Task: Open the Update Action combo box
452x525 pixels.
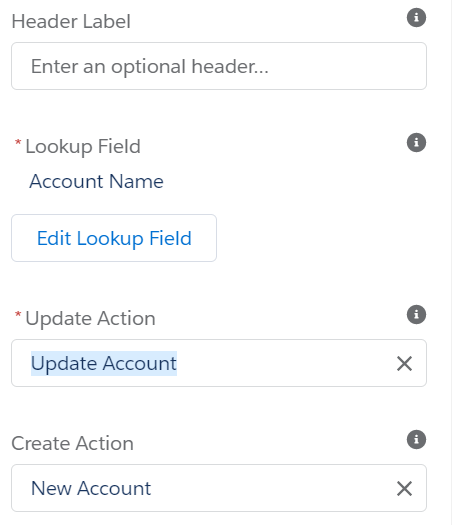Action: pos(219,363)
